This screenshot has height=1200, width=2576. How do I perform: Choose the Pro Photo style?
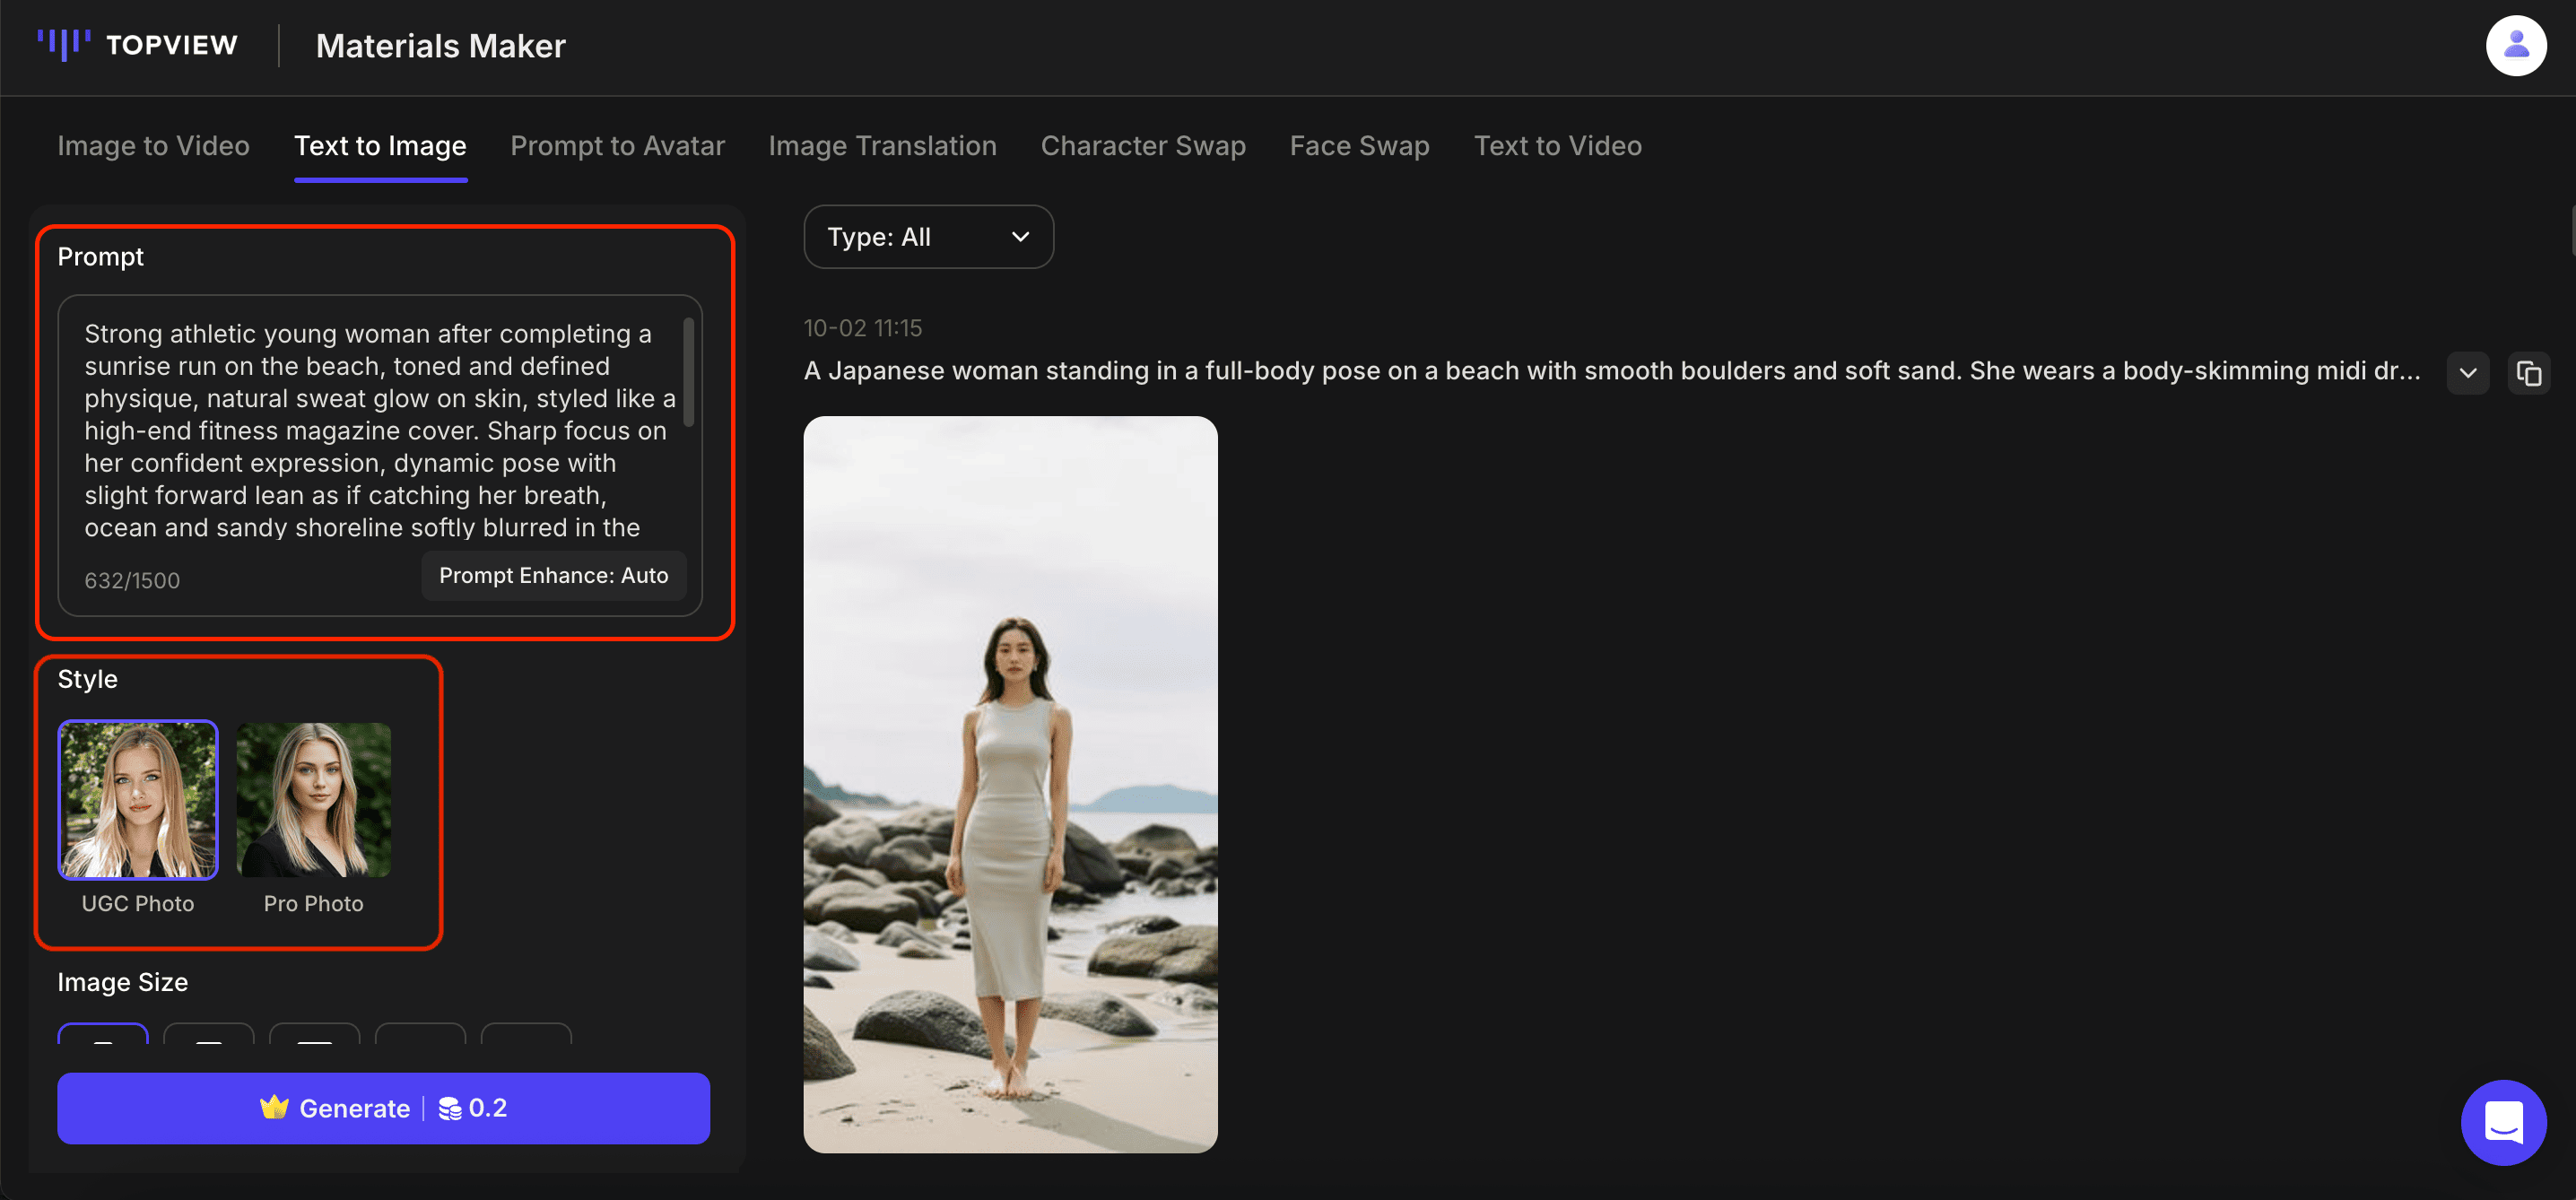pos(313,799)
